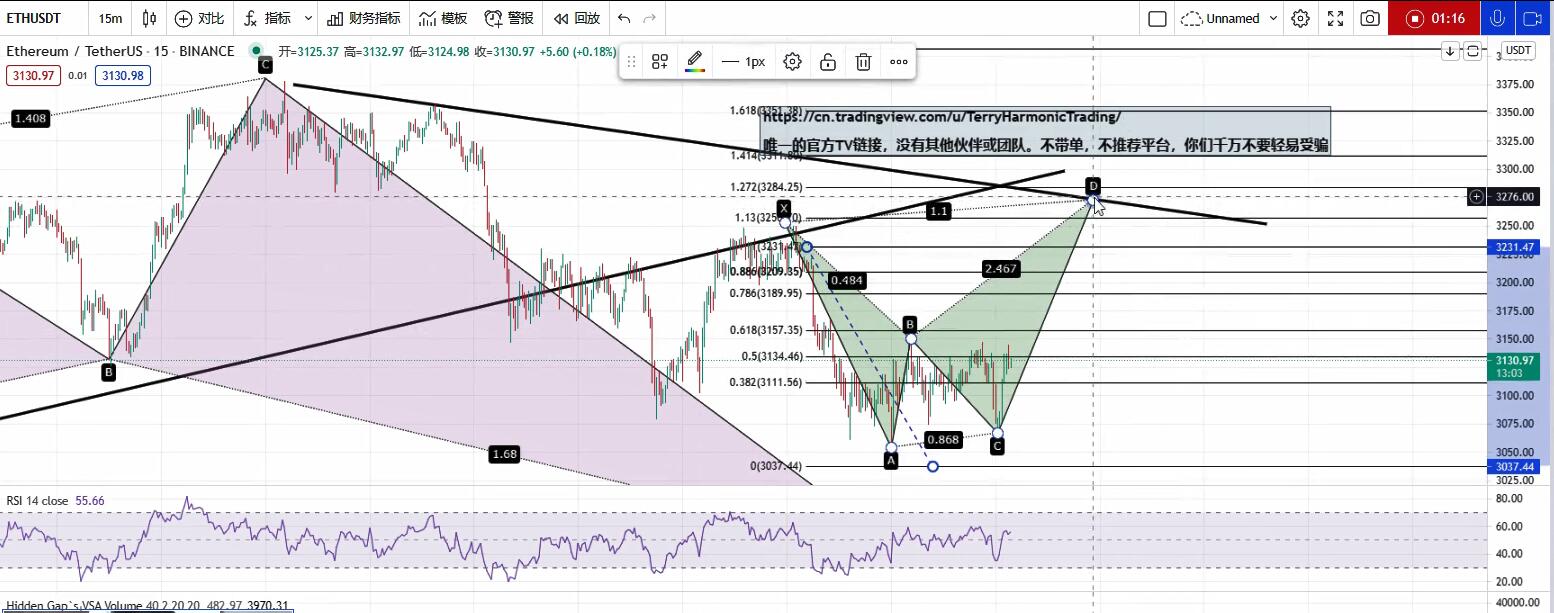The height and width of the screenshot is (613, 1554).
Task: Grab the drawing toolbar drag handle
Action: 631,62
